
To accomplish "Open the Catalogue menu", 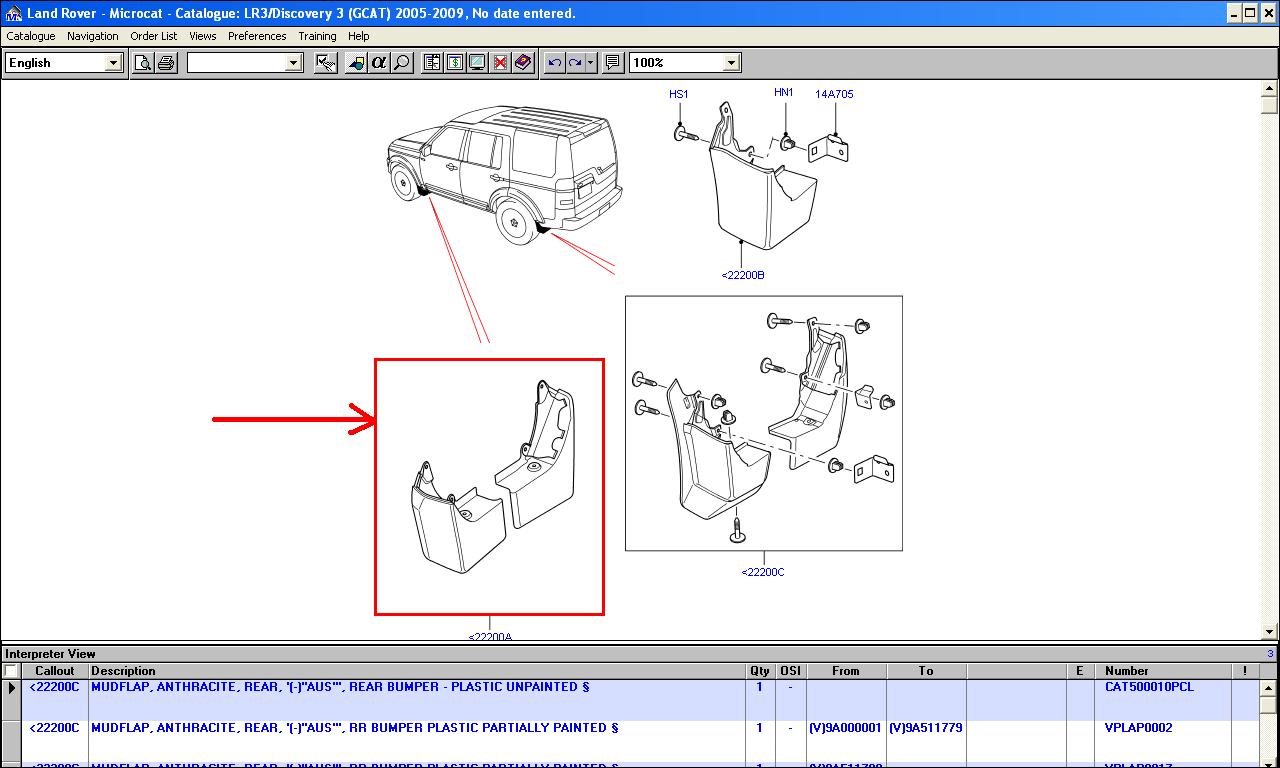I will (x=31, y=36).
